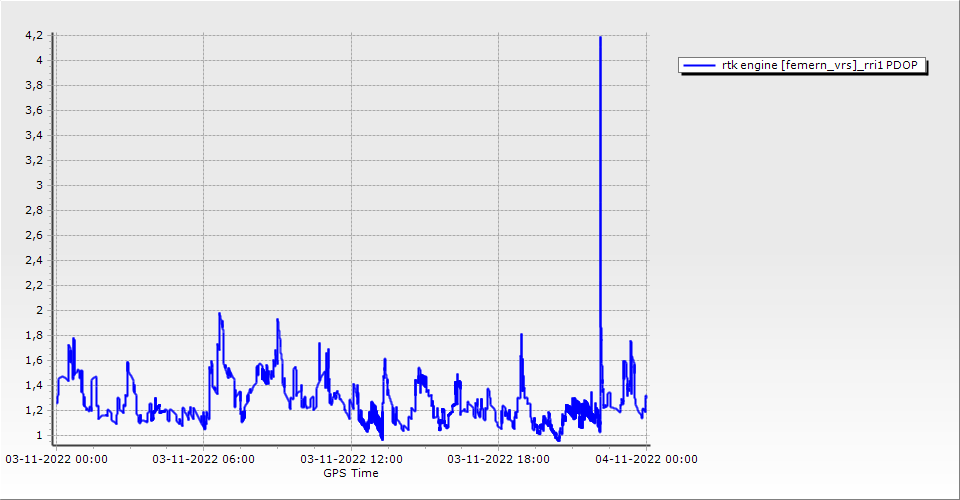
Task: Click the 2 value on the y-axis
Action: pyautogui.click(x=39, y=310)
